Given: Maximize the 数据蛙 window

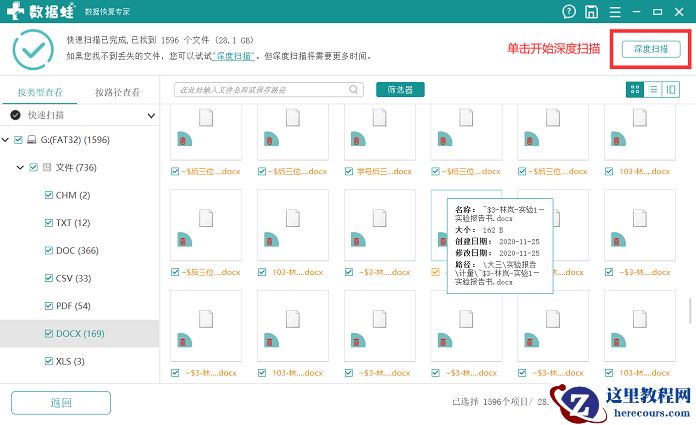Looking at the screenshot, I should click(657, 12).
